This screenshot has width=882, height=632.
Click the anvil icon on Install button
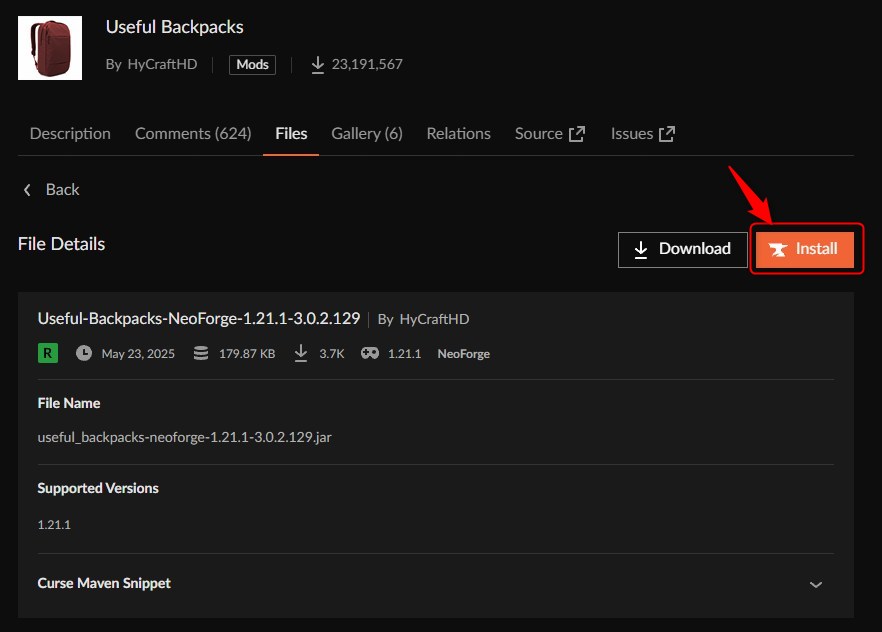[x=778, y=250]
